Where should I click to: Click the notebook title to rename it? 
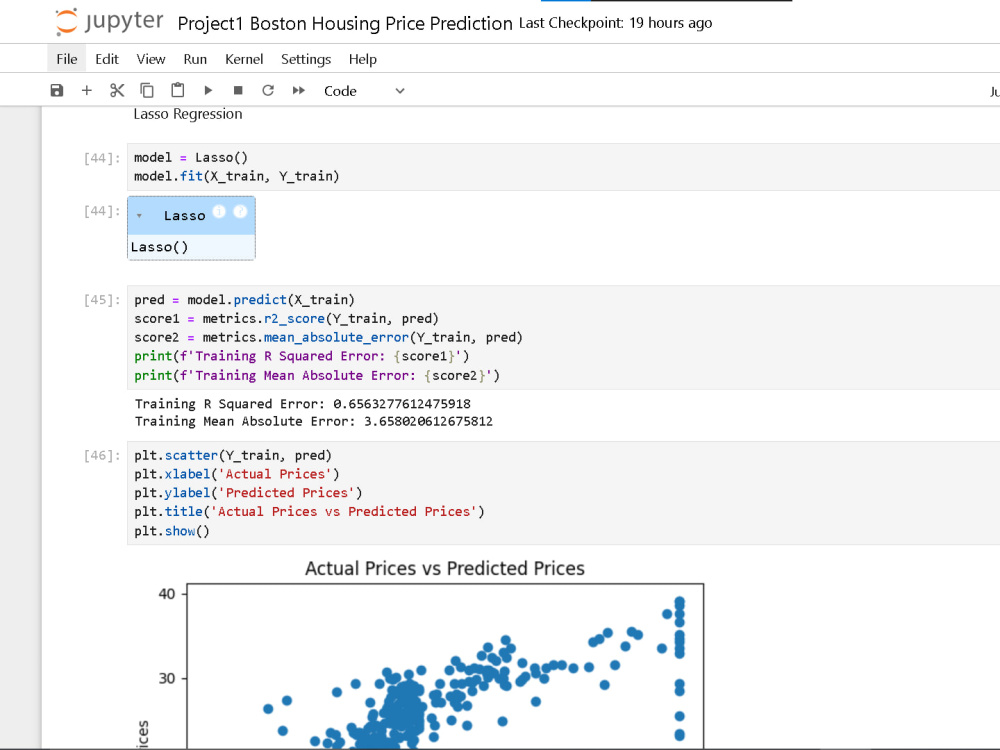coord(345,24)
